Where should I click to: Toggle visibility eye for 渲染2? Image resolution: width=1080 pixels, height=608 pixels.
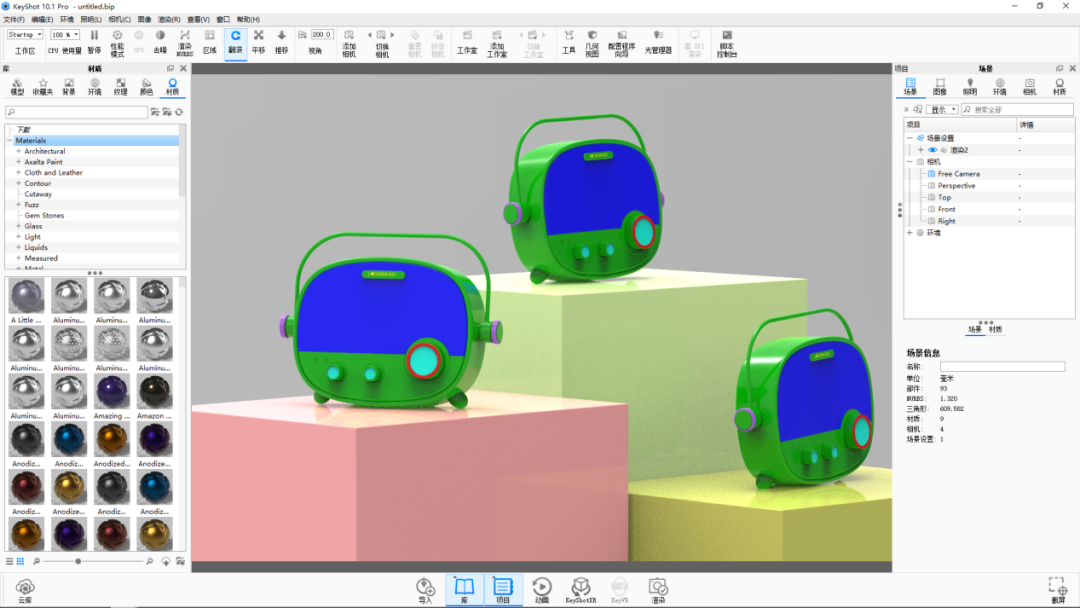click(933, 150)
